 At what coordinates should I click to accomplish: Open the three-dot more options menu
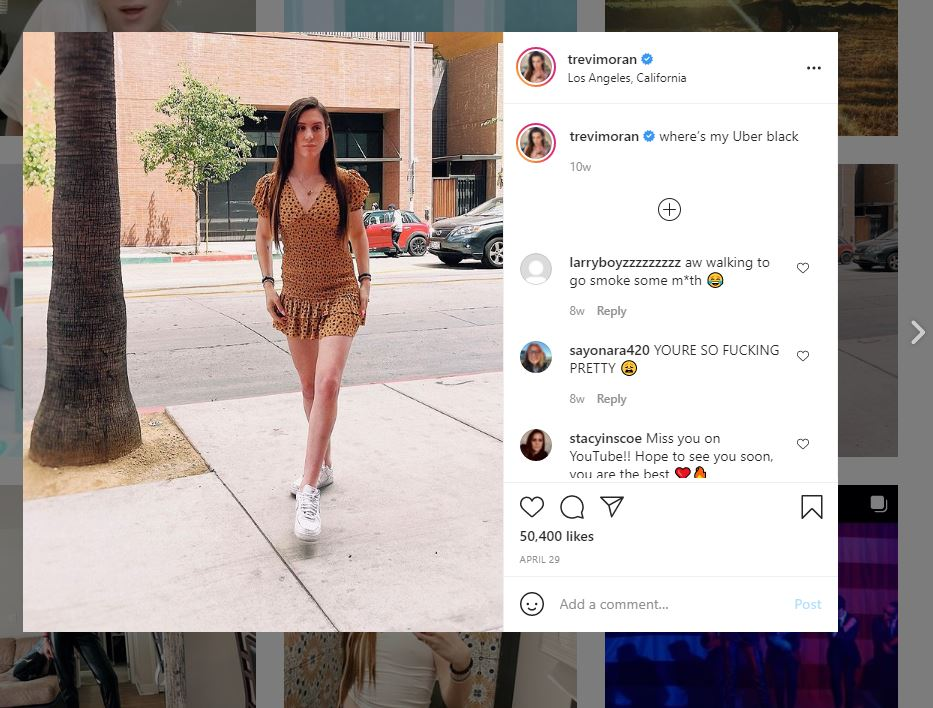pyautogui.click(x=813, y=68)
